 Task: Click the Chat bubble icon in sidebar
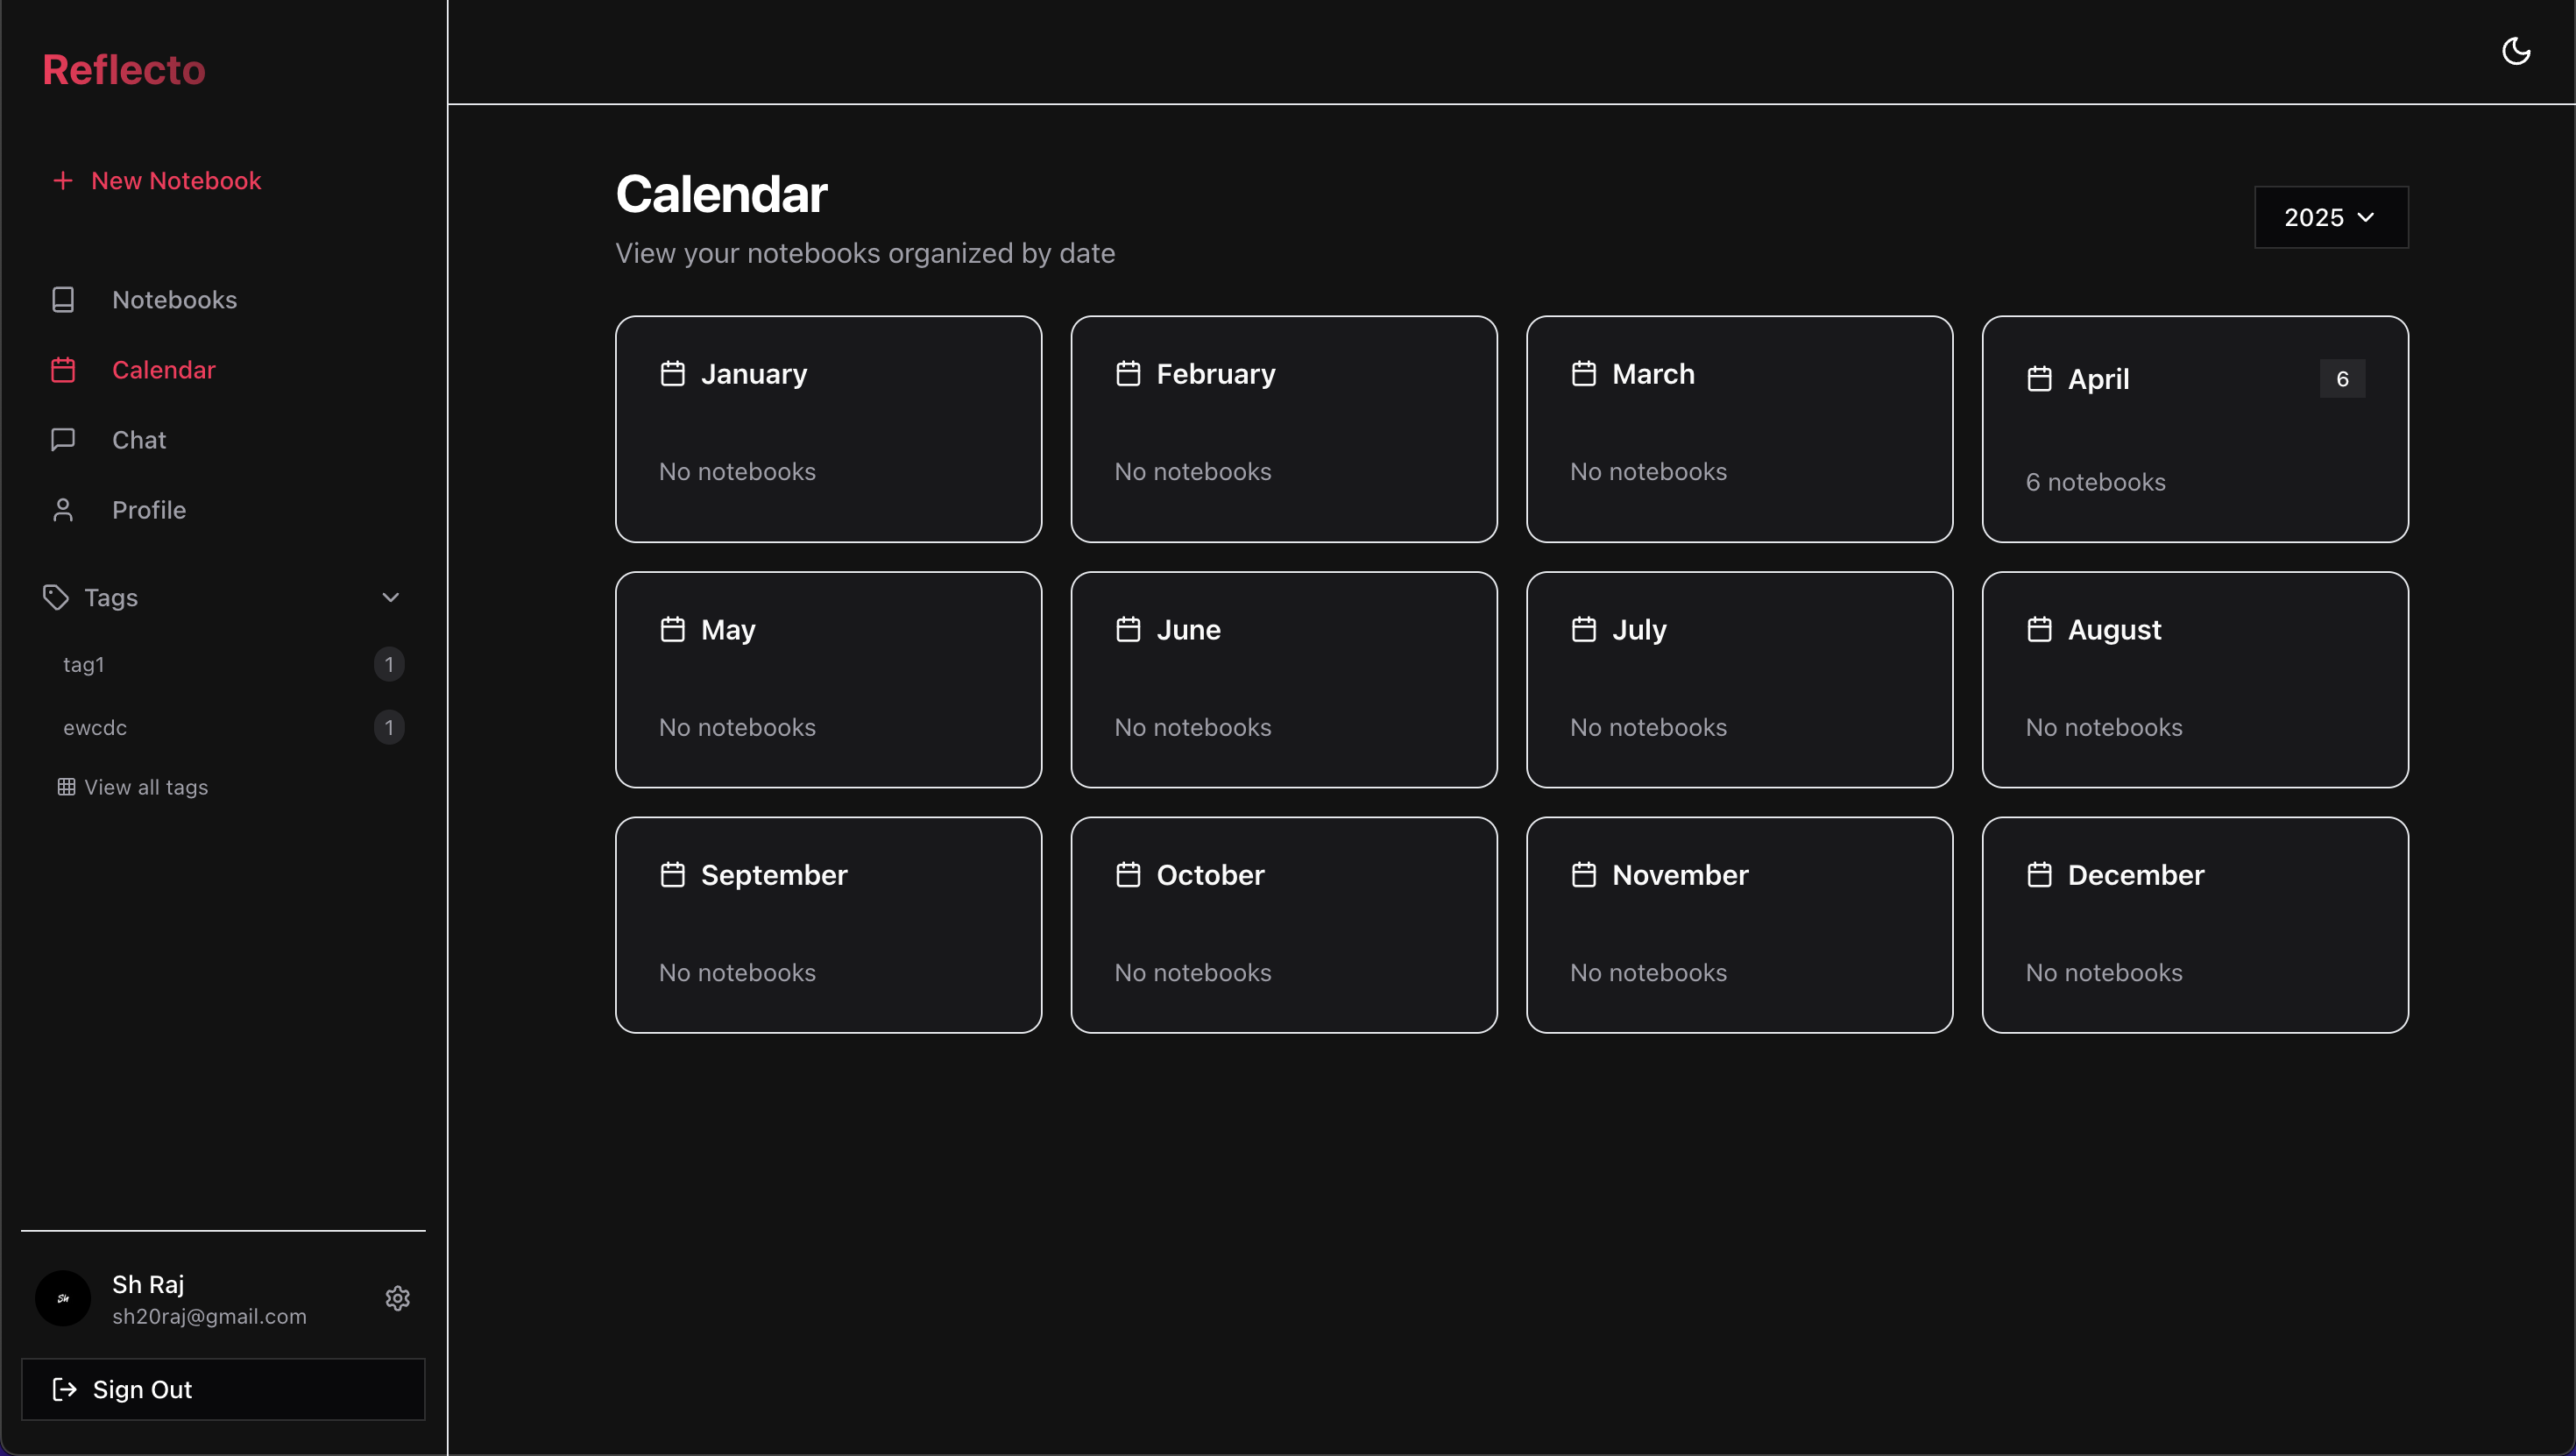pyautogui.click(x=63, y=440)
